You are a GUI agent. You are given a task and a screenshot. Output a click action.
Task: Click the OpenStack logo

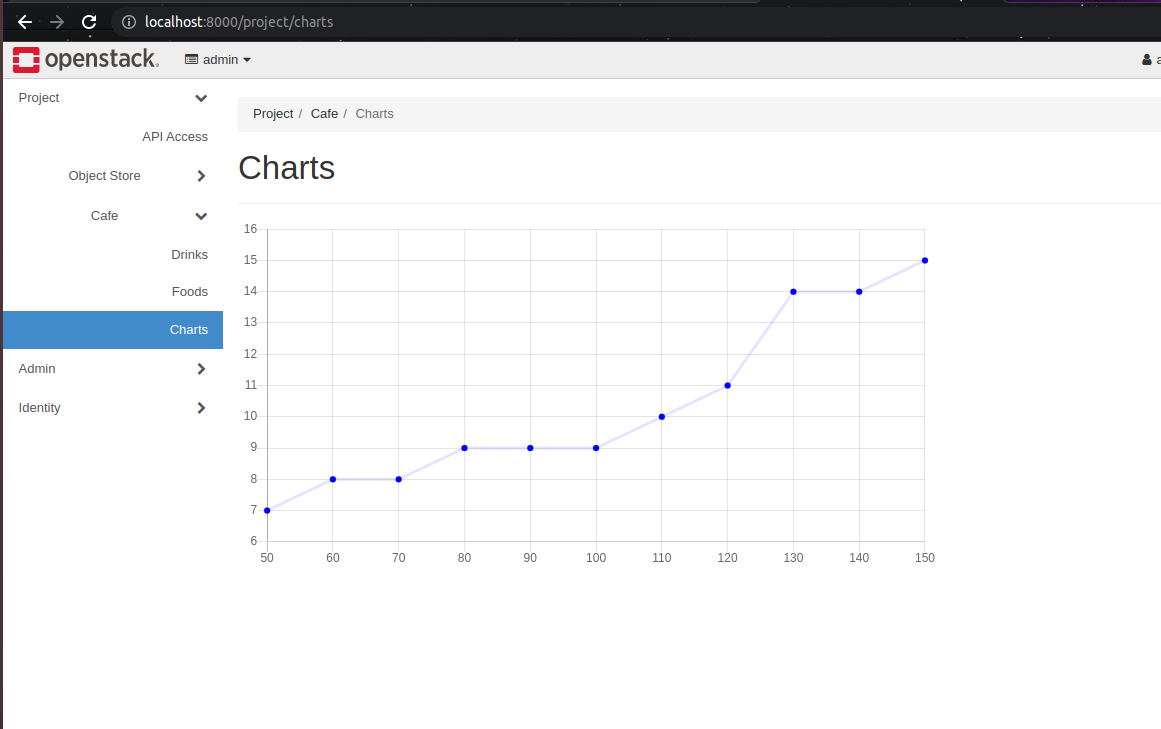click(85, 60)
